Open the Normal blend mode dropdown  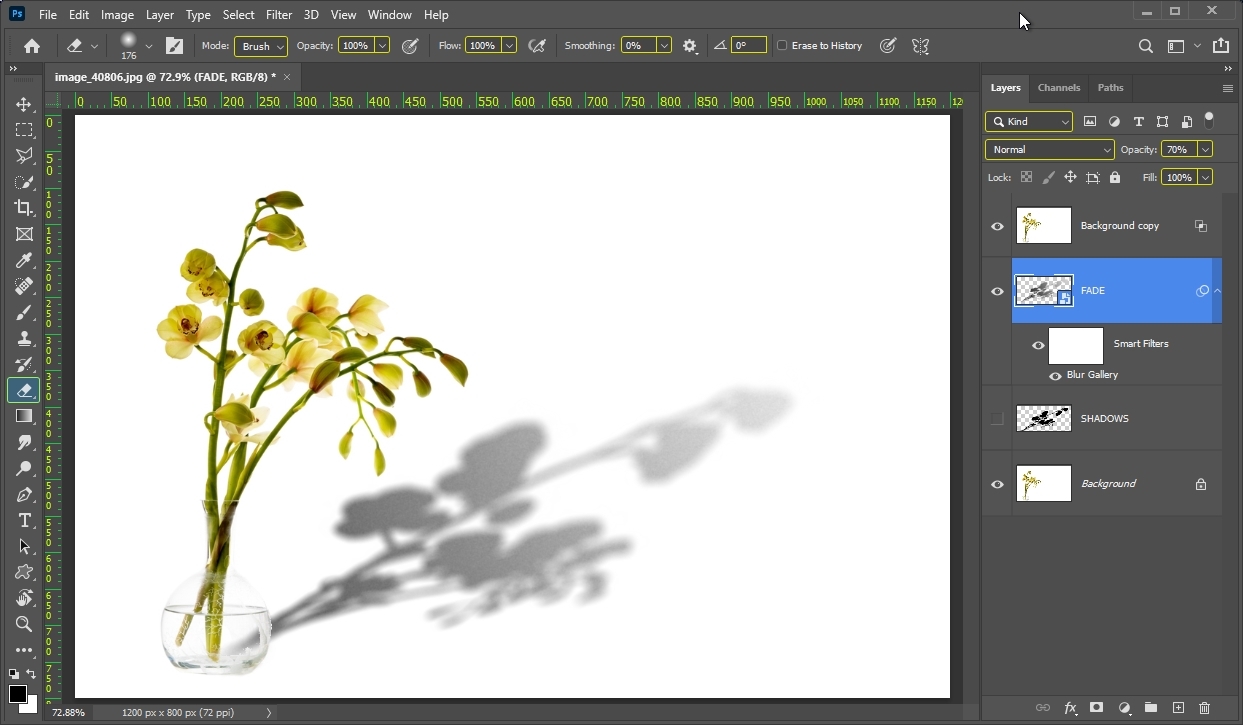point(1050,149)
